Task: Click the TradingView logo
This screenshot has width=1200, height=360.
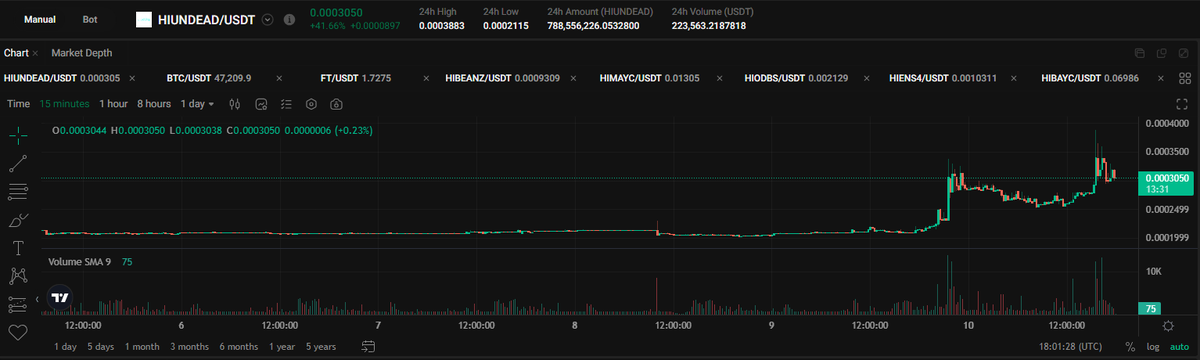Action: coord(60,298)
